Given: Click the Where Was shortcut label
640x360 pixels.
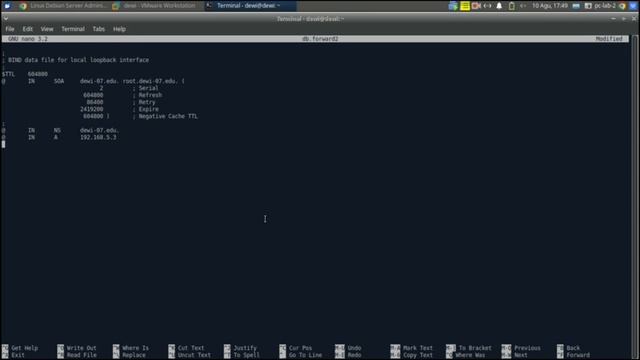Looking at the screenshot, I should click(470, 355).
